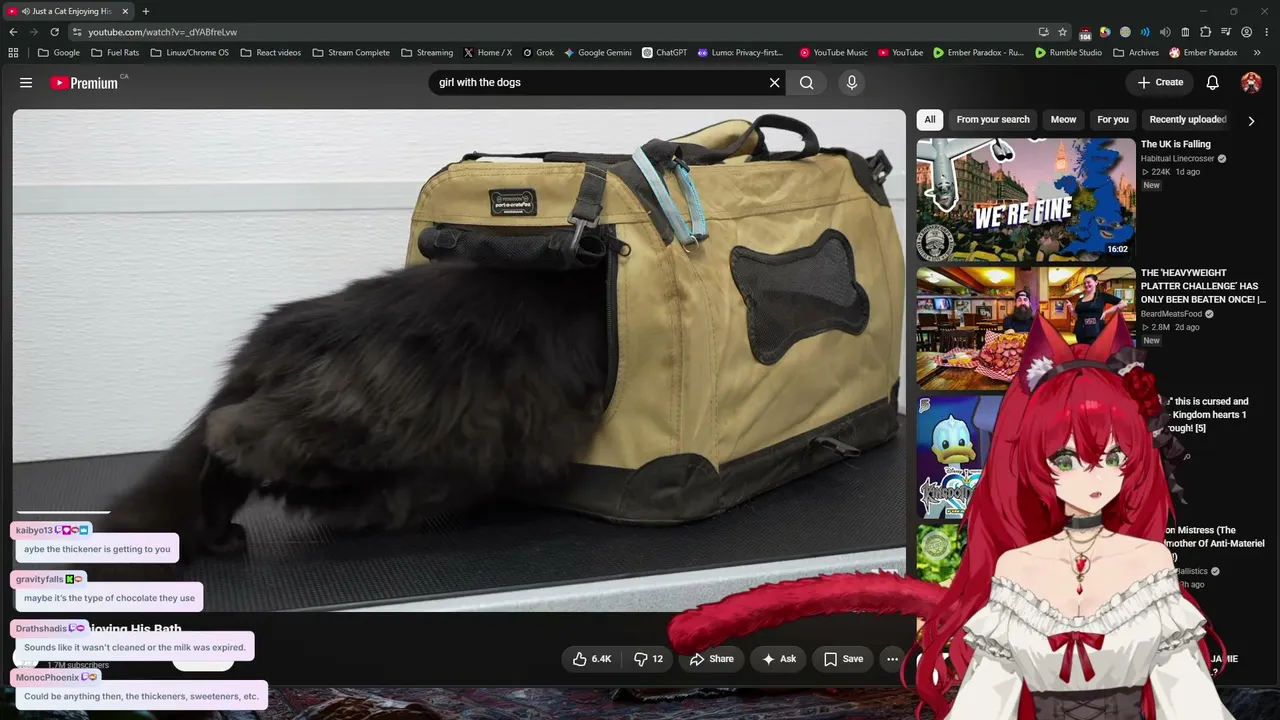The image size is (1280, 720).
Task: Open the Streaming bookmarks folder
Action: 427,53
